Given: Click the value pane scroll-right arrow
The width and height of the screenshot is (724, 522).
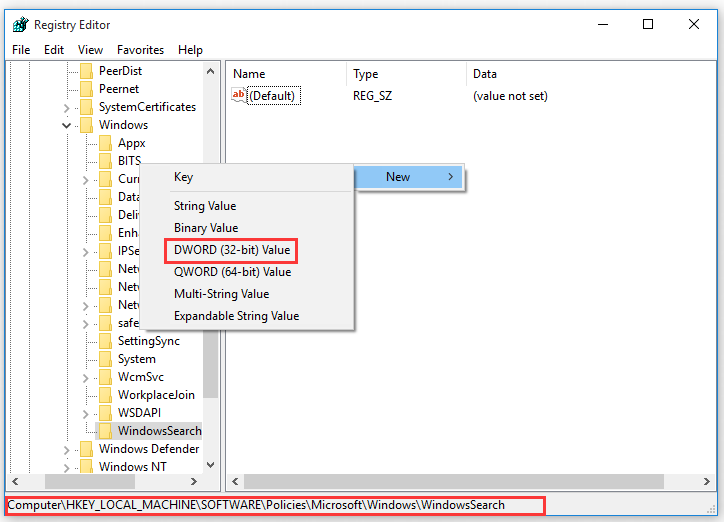Looking at the screenshot, I should coord(706,481).
